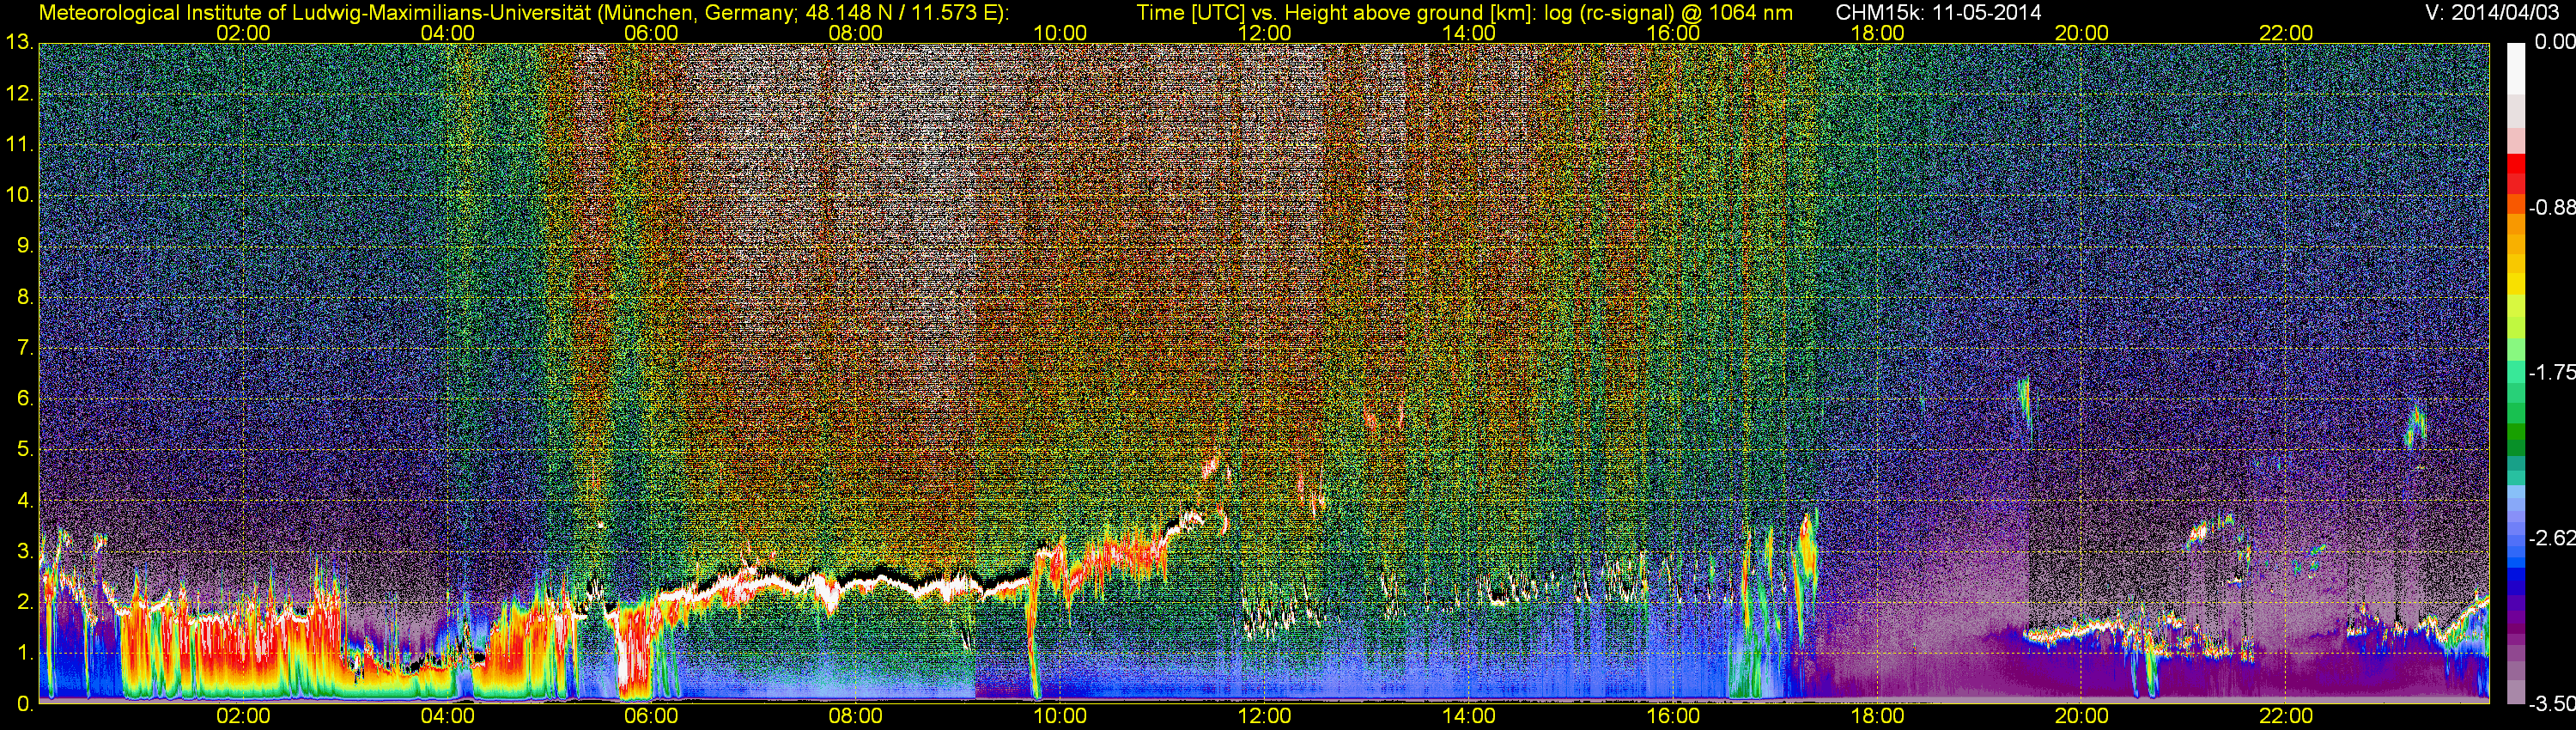This screenshot has width=2576, height=730.
Task: Click the -0.88 colorbar value
Action: click(x=2551, y=208)
